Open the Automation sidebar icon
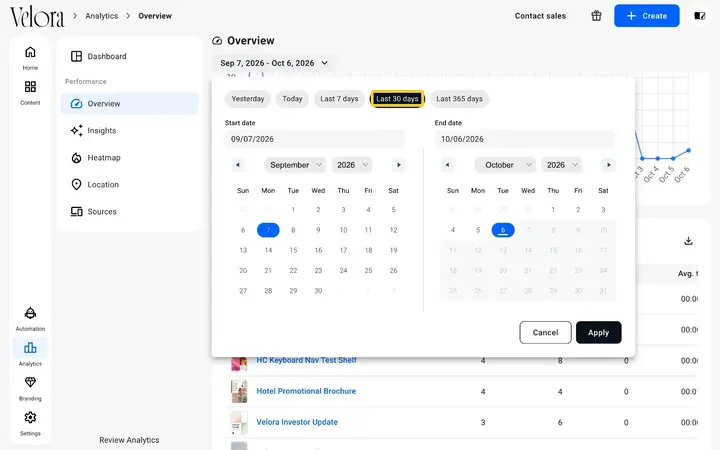720x450 pixels. pos(30,313)
